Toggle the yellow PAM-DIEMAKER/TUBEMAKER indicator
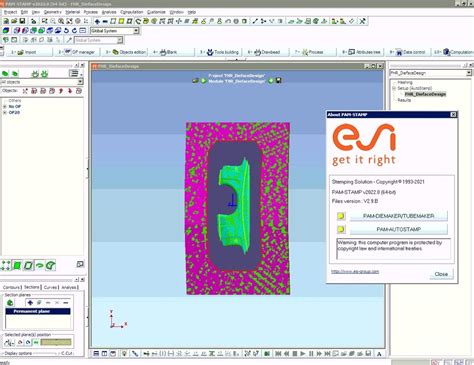This screenshot has height=365, width=474. pyautogui.click(x=341, y=216)
